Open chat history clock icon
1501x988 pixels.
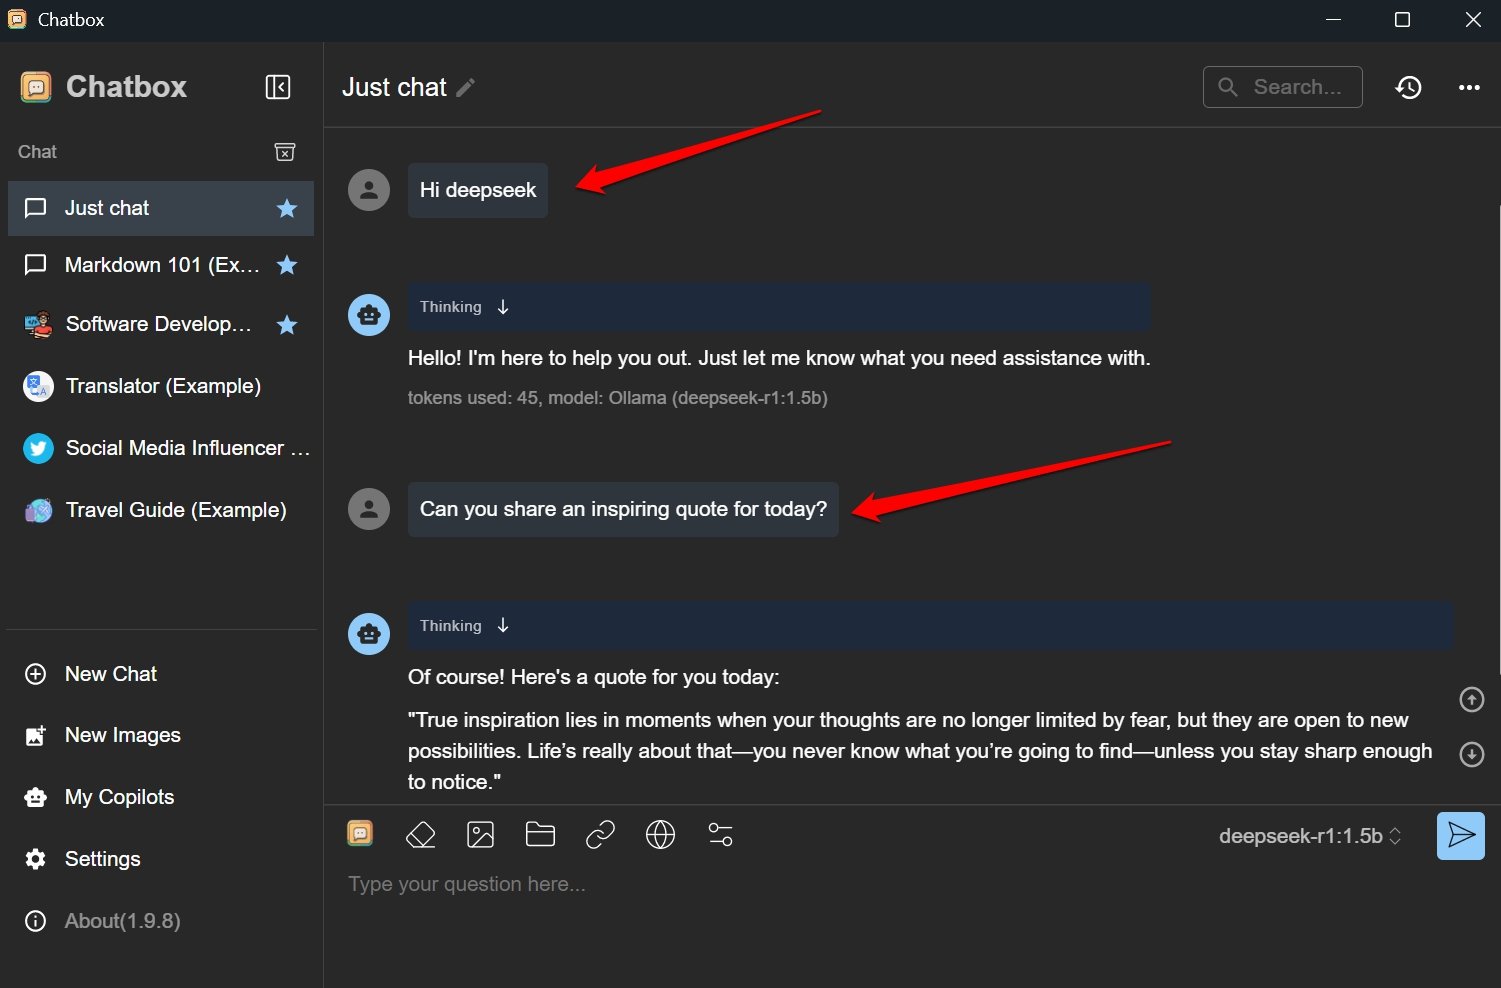(1408, 87)
